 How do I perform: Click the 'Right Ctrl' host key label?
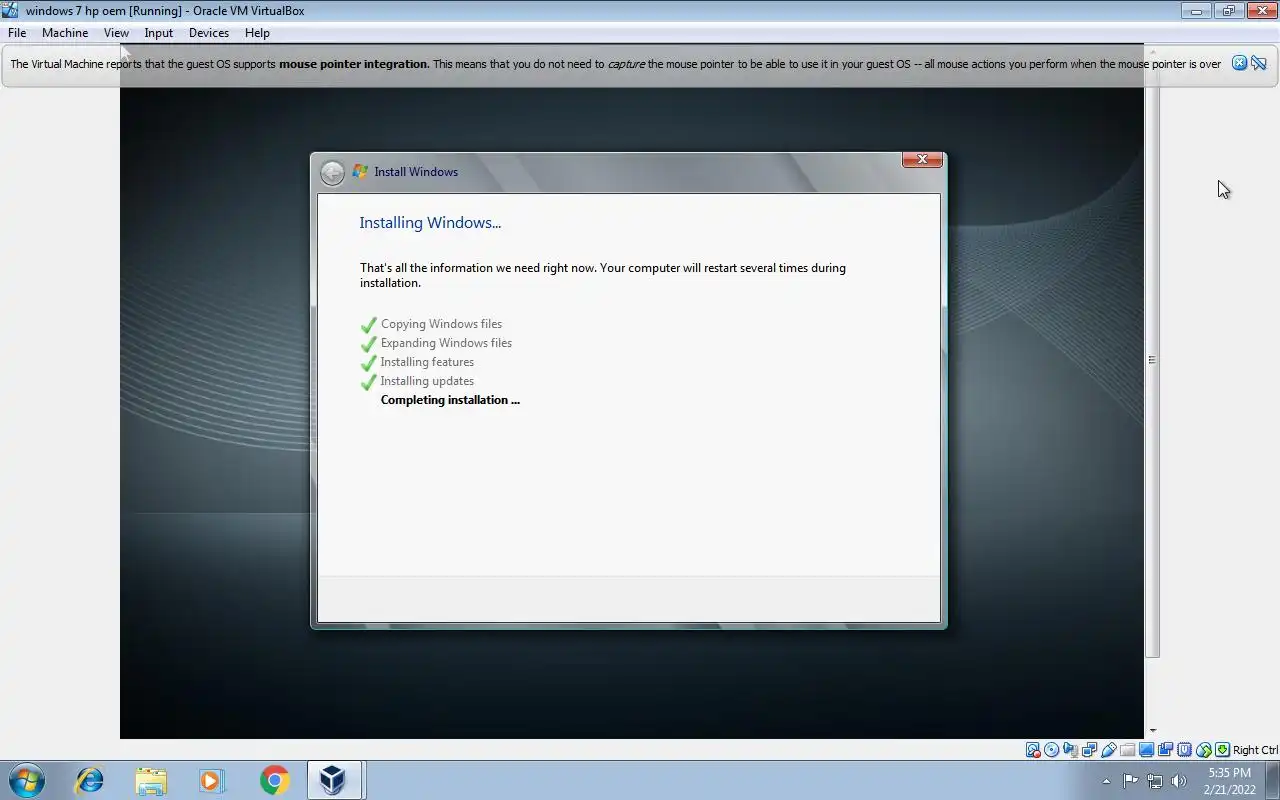[x=1255, y=750]
